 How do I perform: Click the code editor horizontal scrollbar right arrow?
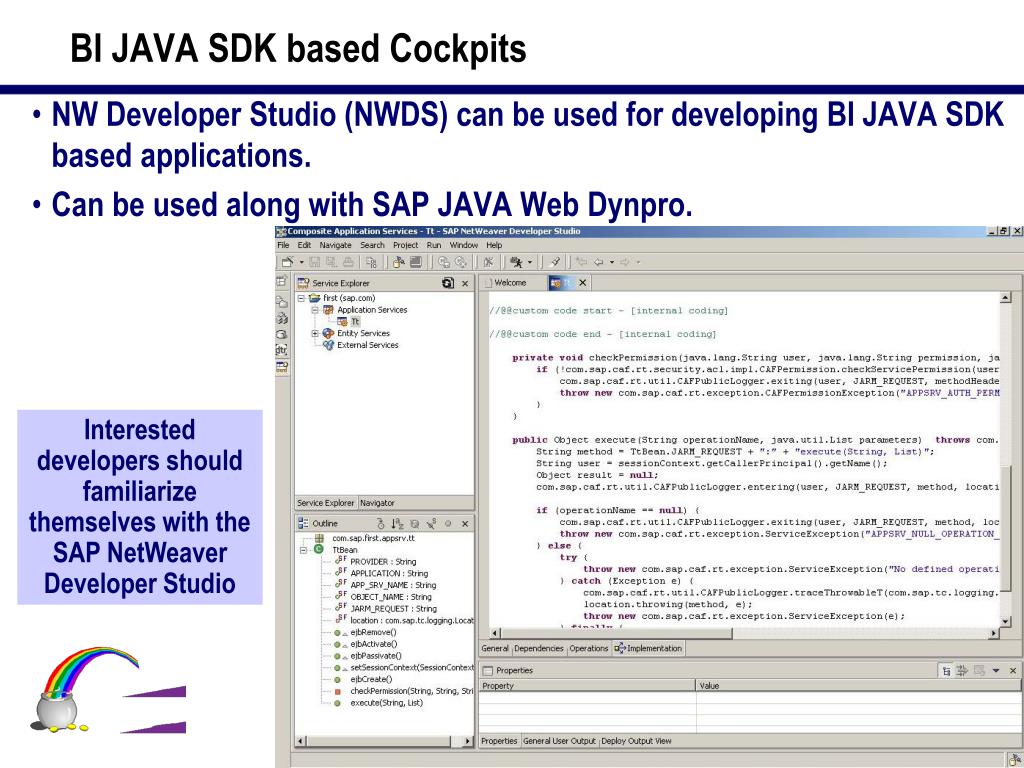tap(994, 633)
